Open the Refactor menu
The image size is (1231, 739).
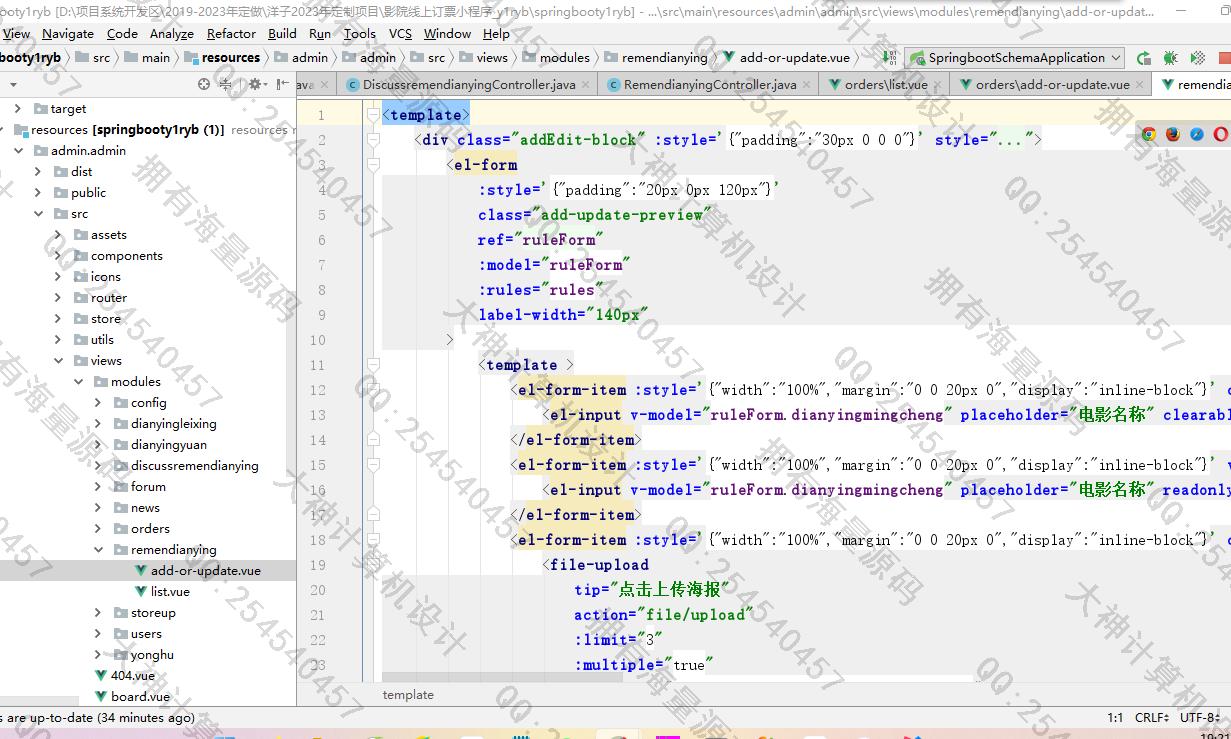231,33
